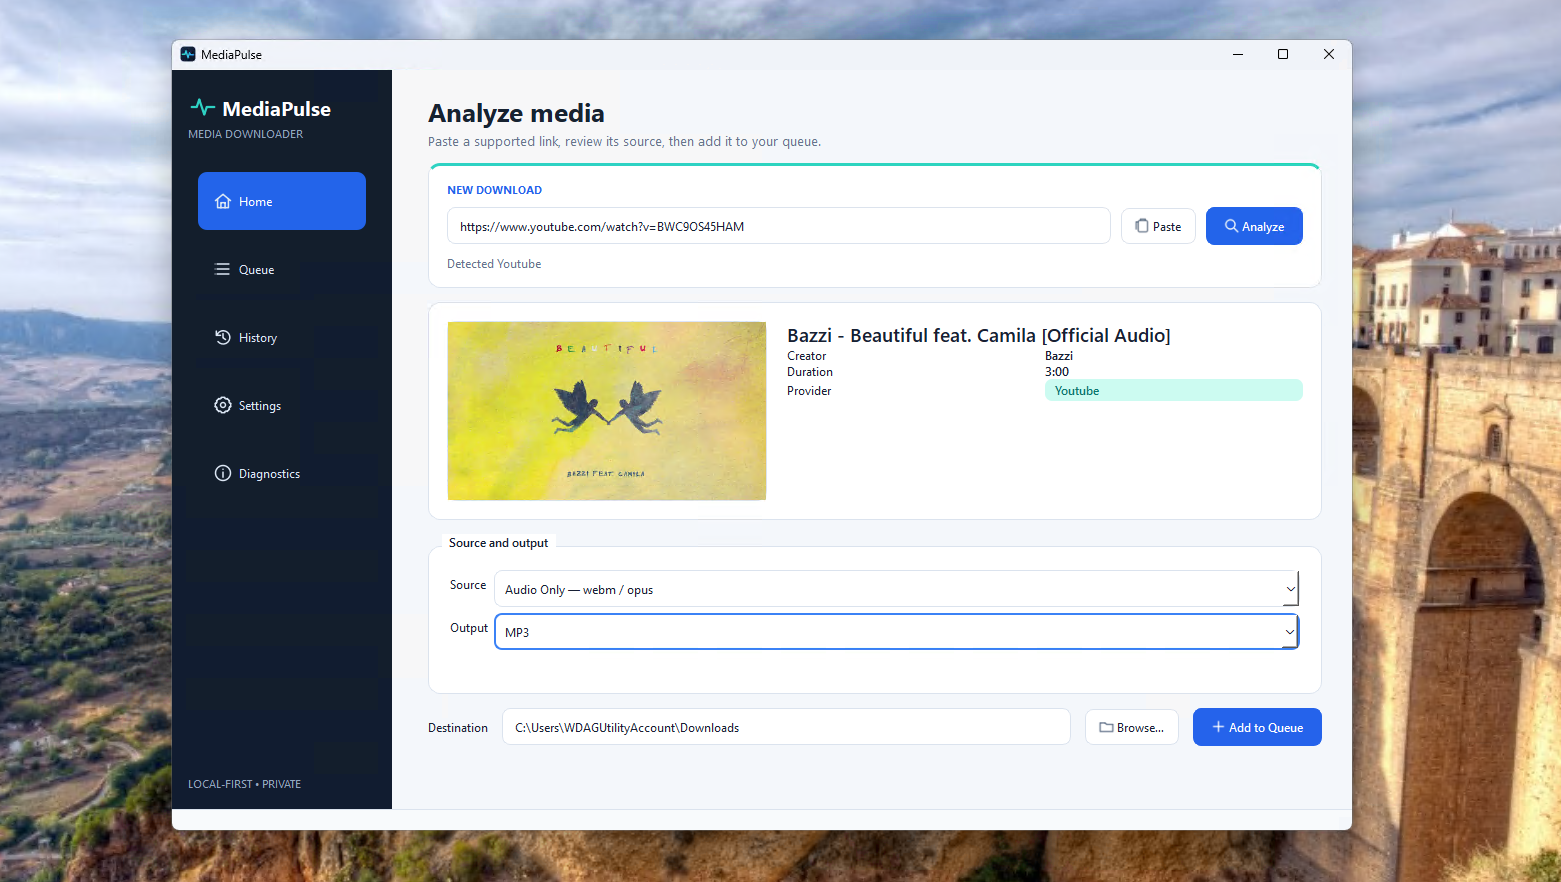Click the Queue list icon
1561x882 pixels.
(223, 269)
